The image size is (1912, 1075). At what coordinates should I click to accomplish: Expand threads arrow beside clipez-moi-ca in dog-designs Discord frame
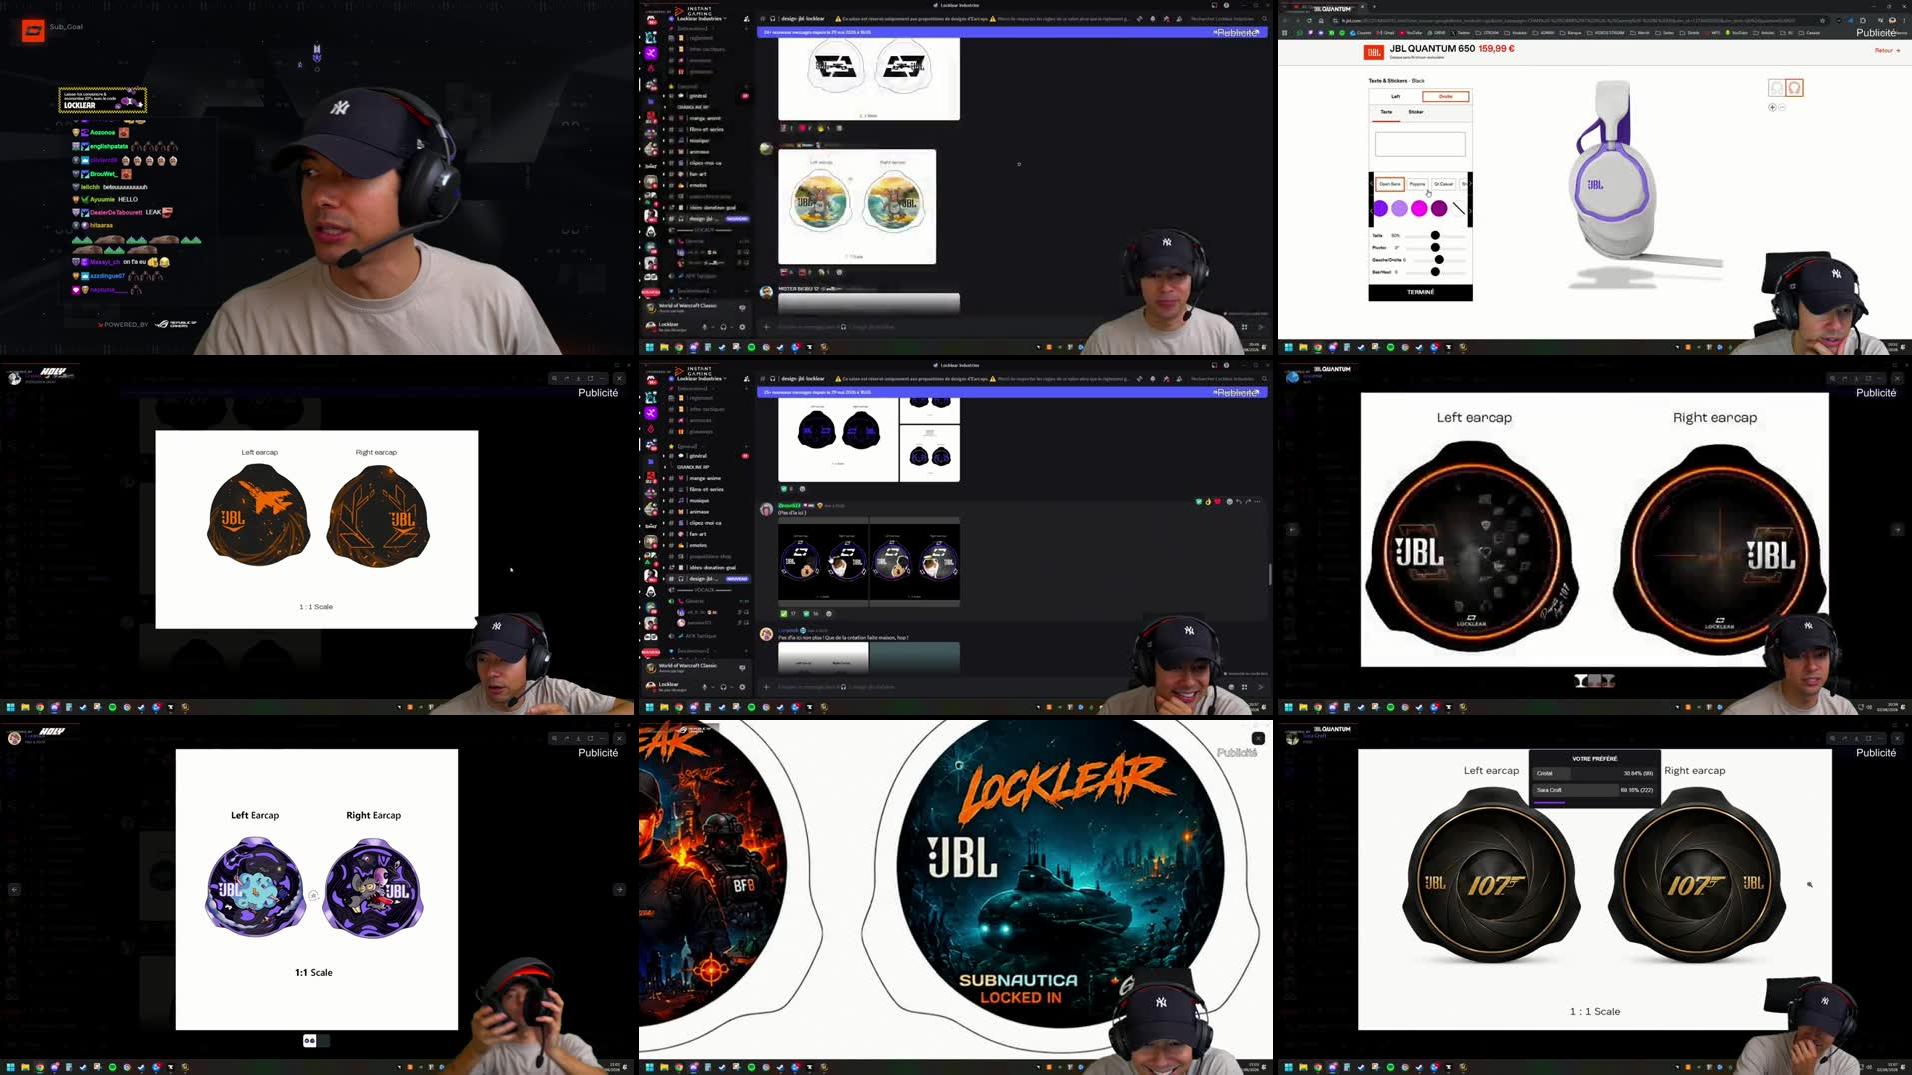coord(663,523)
